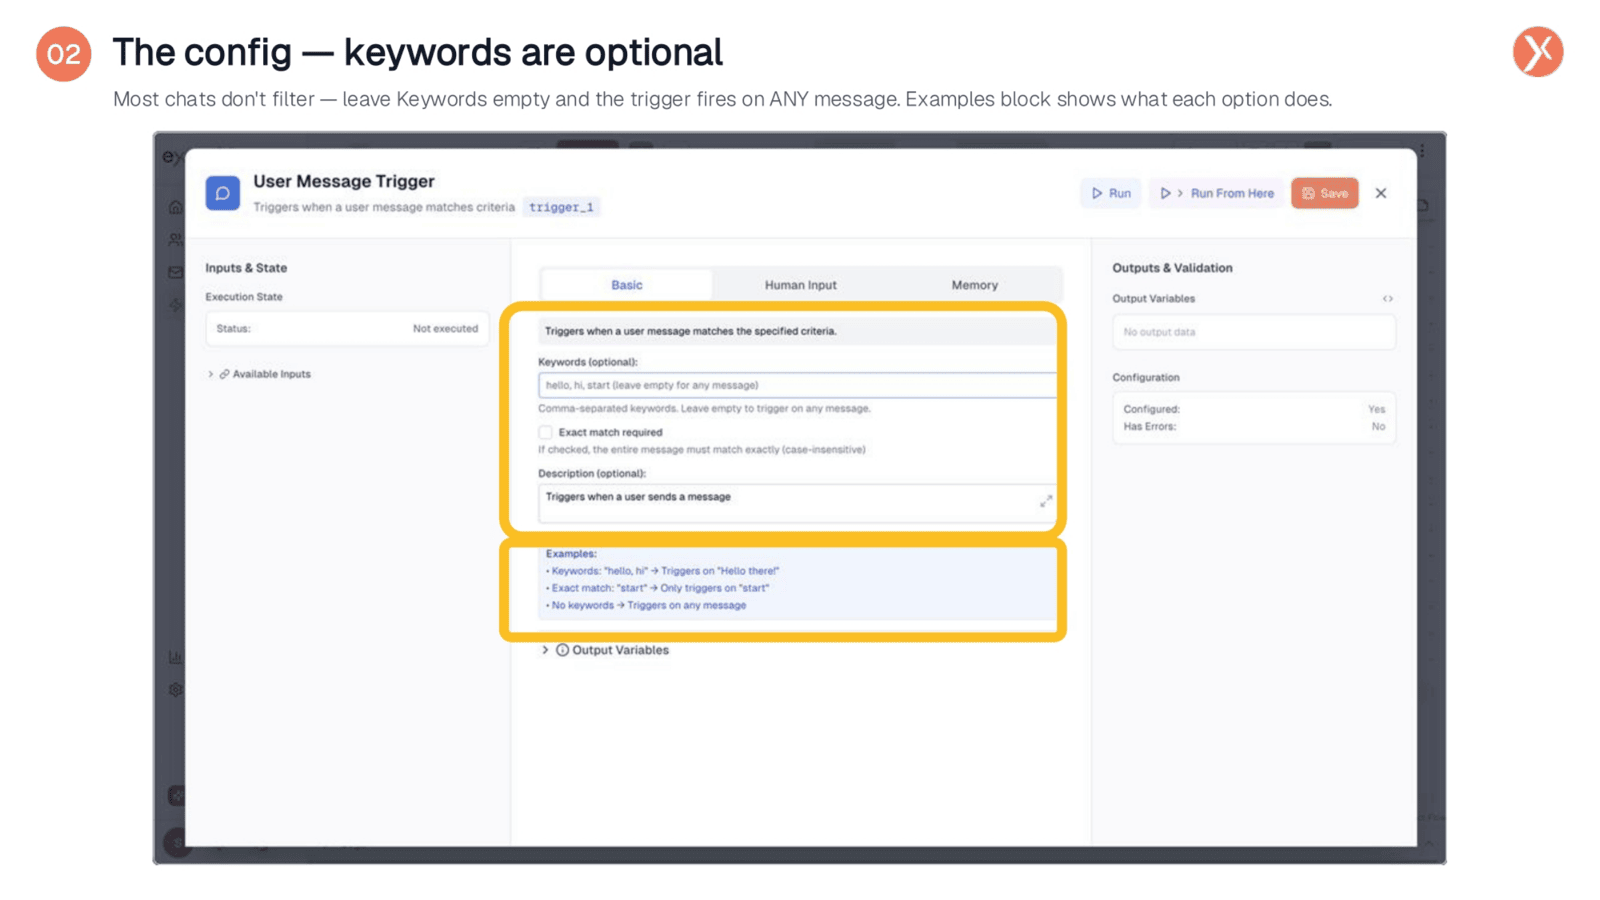Click the link icon beside Available Inputs

[x=224, y=374]
